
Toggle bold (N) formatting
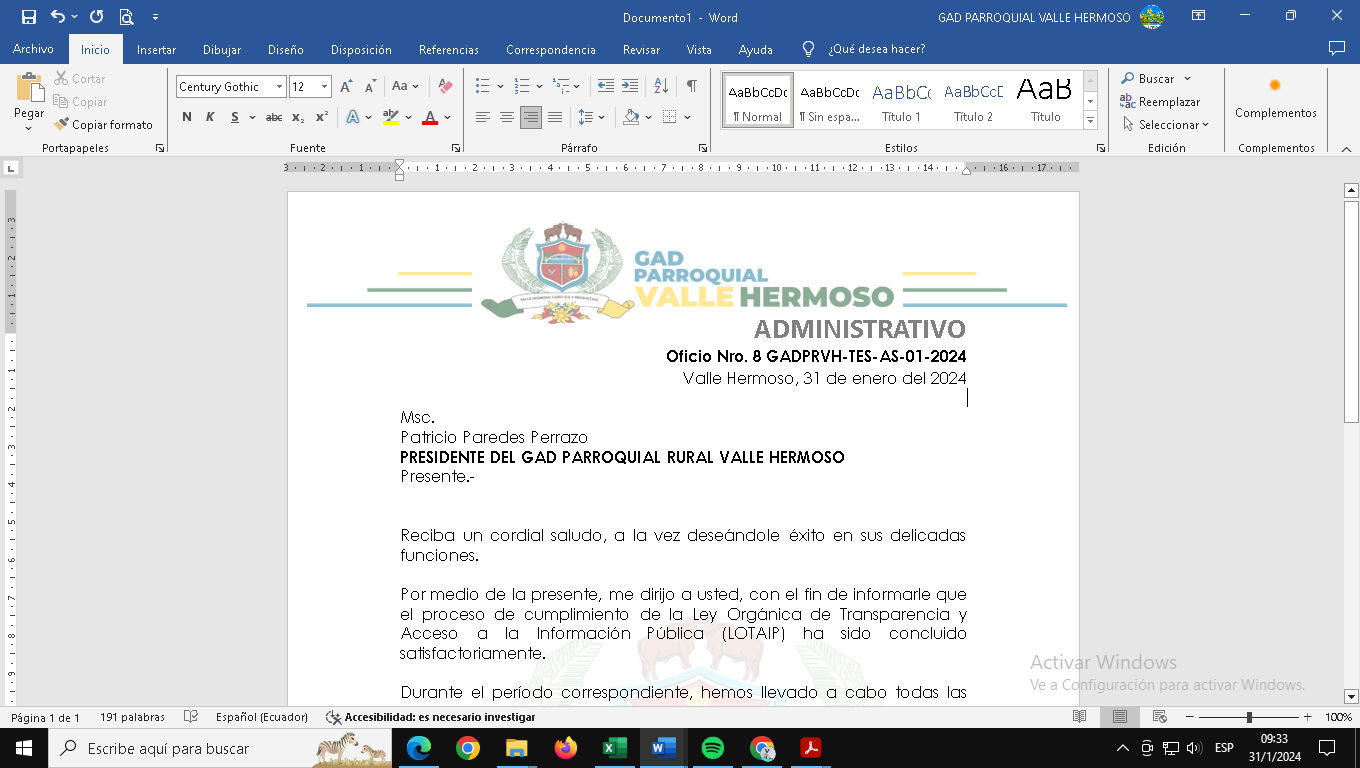(187, 117)
